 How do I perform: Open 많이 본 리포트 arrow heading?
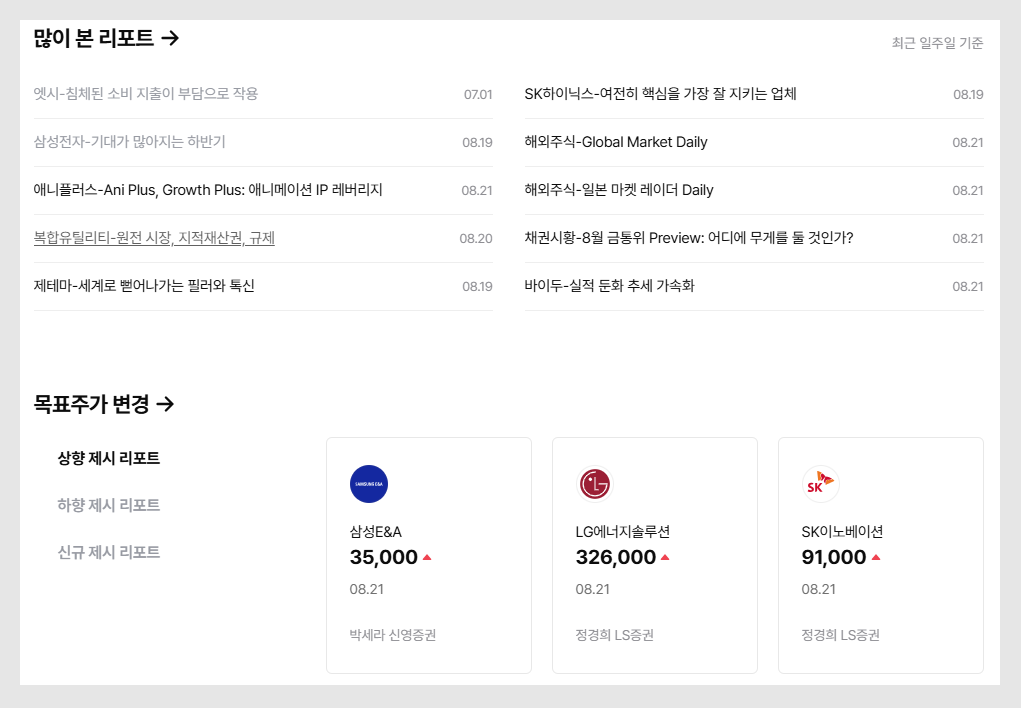pos(106,38)
